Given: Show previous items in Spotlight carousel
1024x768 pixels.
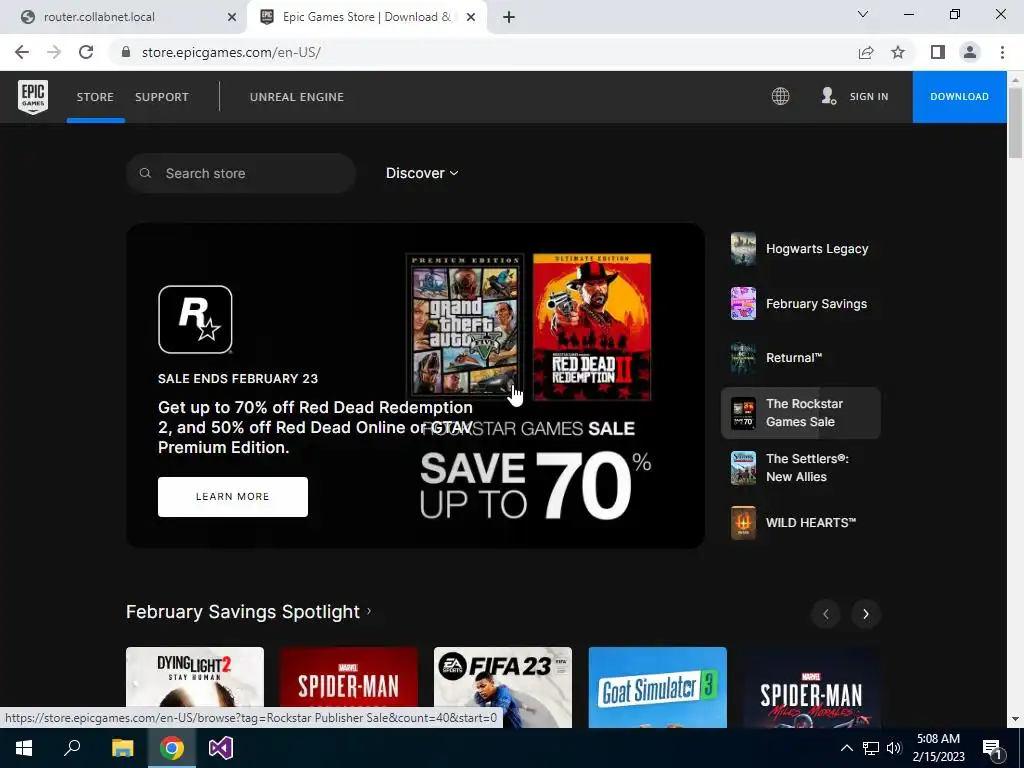Looking at the screenshot, I should [x=825, y=614].
